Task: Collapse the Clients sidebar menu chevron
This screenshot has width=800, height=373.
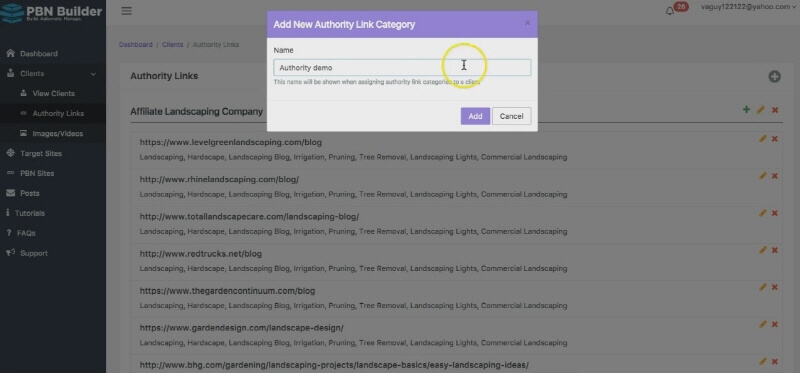Action: 93,74
